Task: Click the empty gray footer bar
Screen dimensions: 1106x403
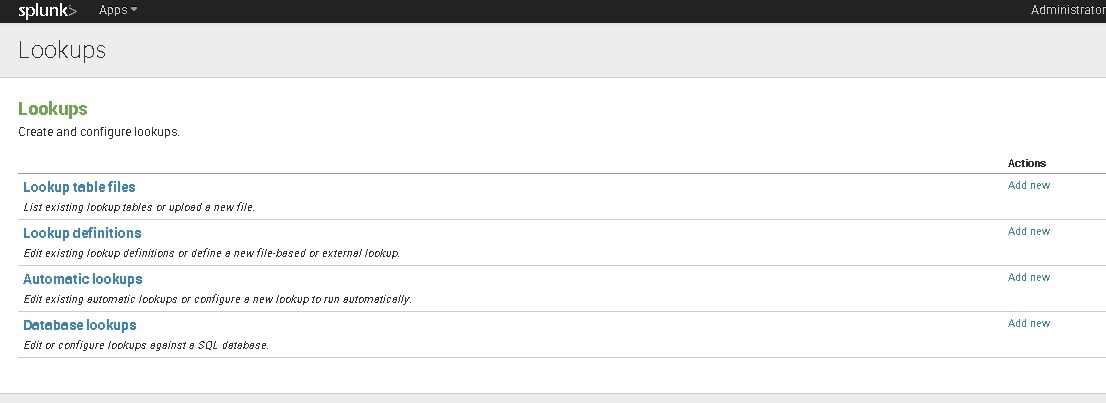Action: click(x=553, y=398)
